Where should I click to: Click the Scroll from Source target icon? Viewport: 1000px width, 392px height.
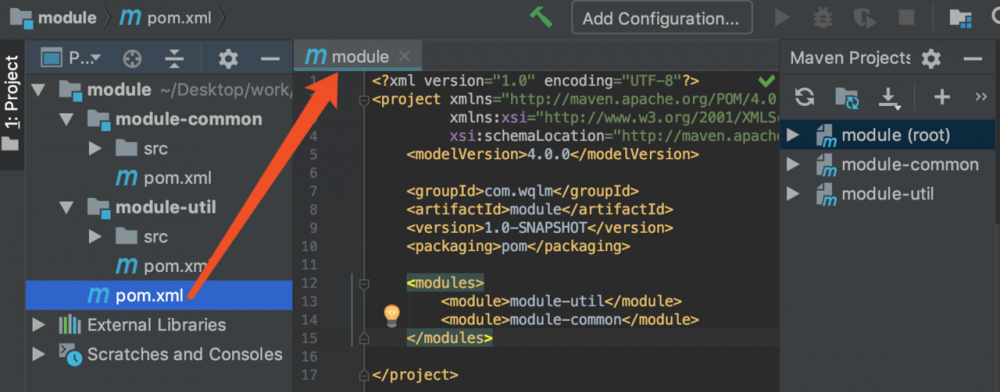click(x=132, y=59)
